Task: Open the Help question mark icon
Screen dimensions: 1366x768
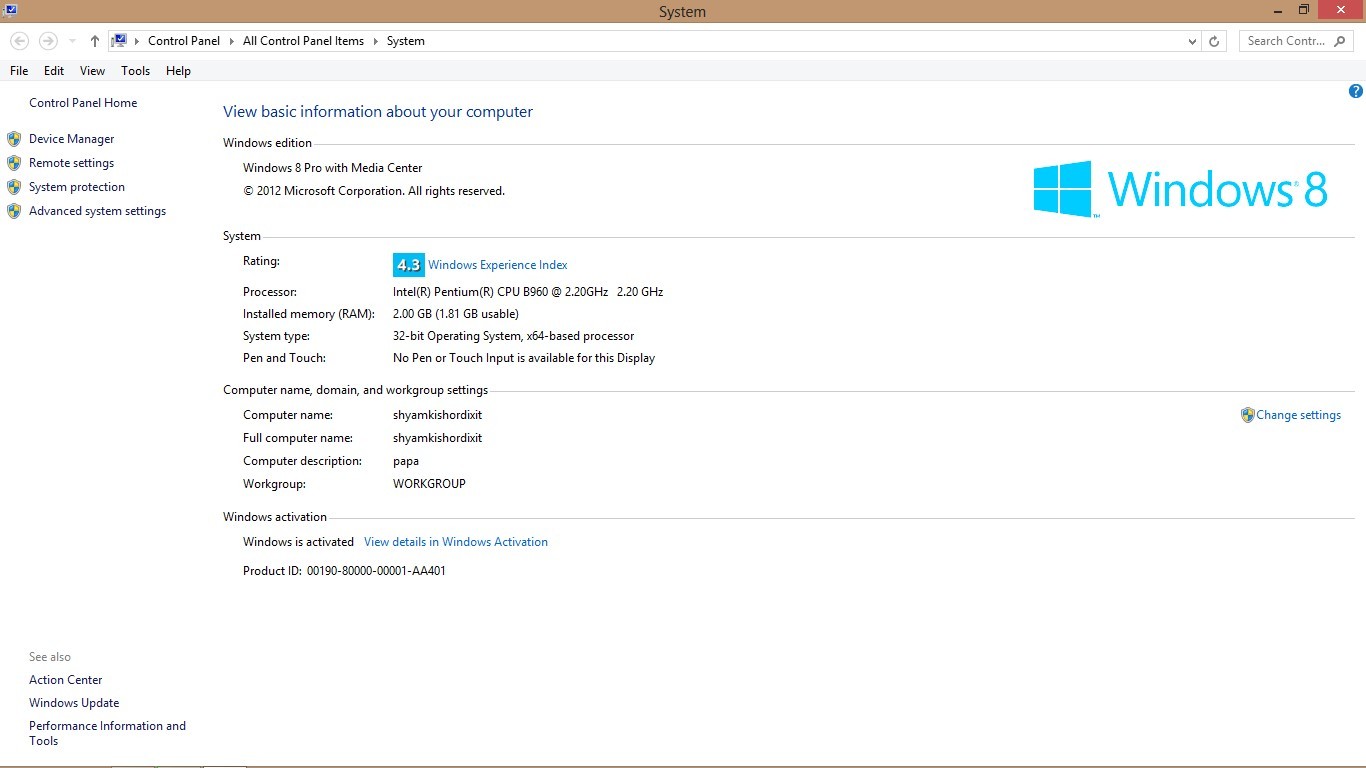Action: click(1356, 91)
